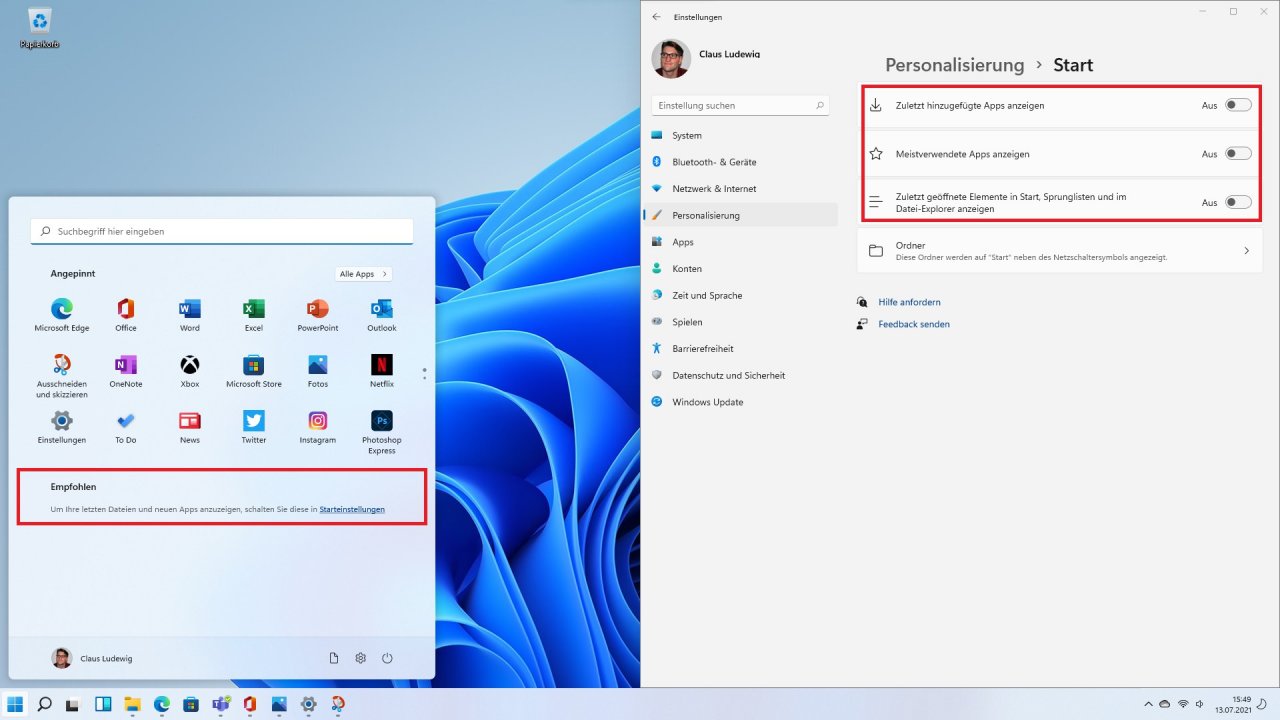The width and height of the screenshot is (1280, 720).
Task: Follow the Starteinstellungen link under Empfohlen
Action: pos(352,509)
